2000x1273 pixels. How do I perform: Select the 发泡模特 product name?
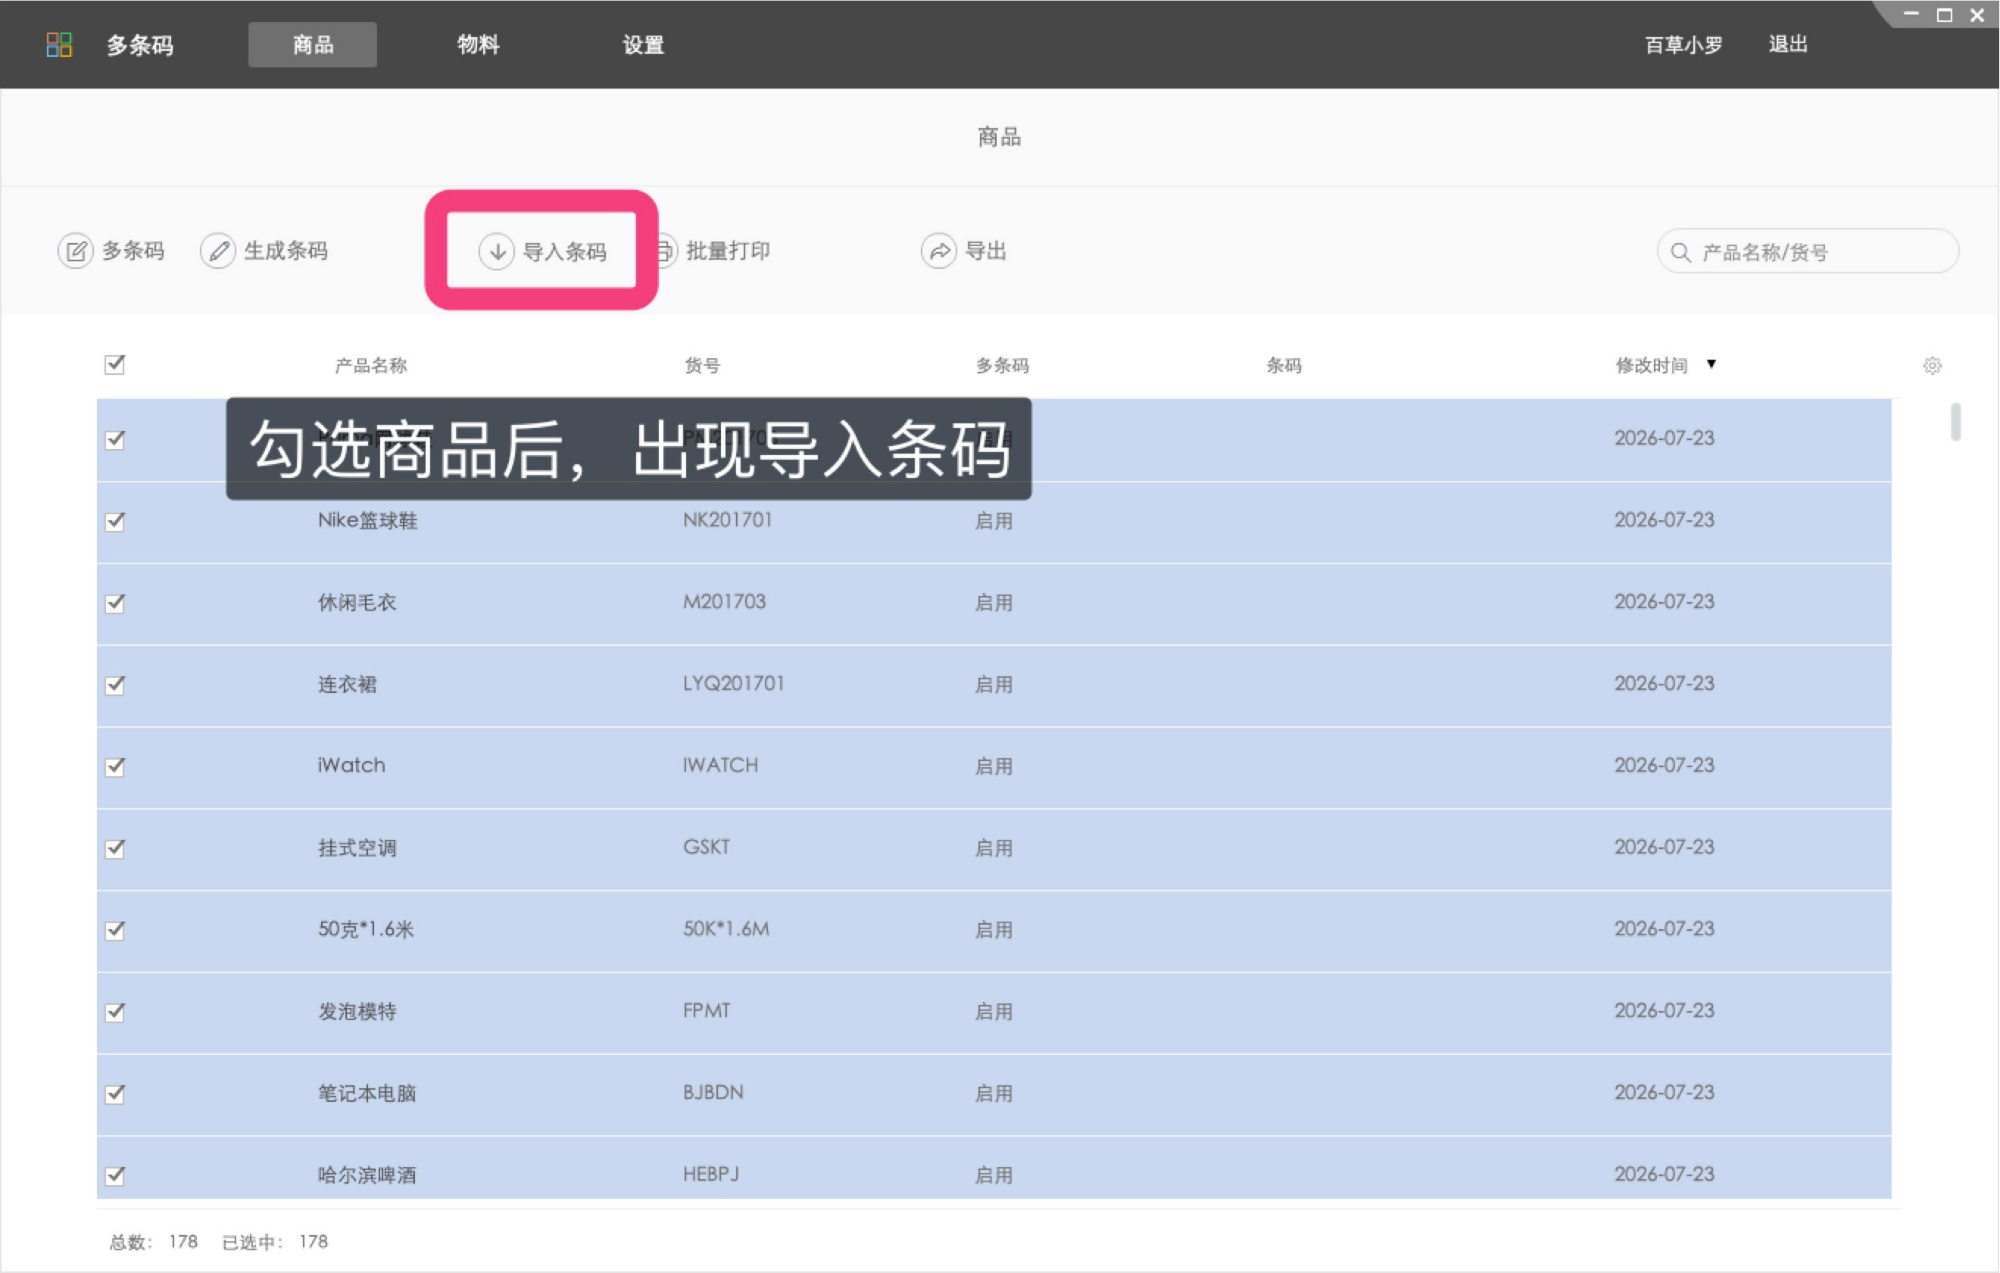tap(357, 1012)
